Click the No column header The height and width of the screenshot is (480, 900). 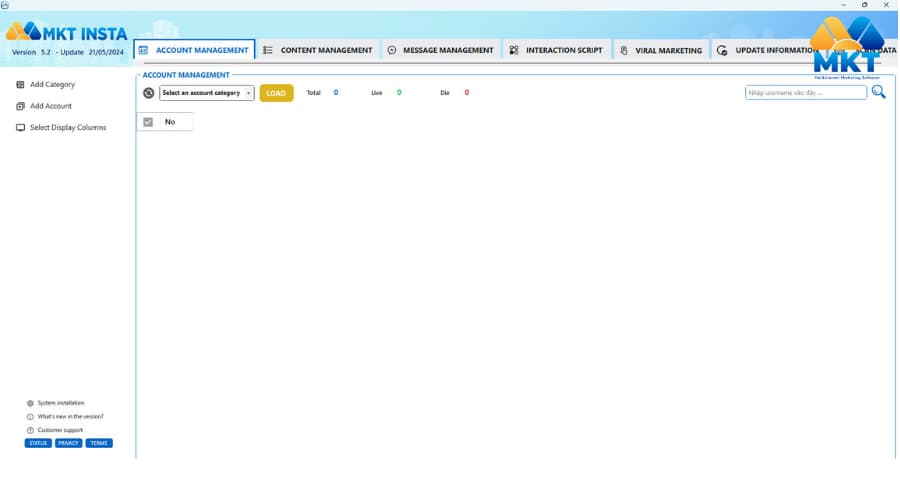(x=170, y=122)
